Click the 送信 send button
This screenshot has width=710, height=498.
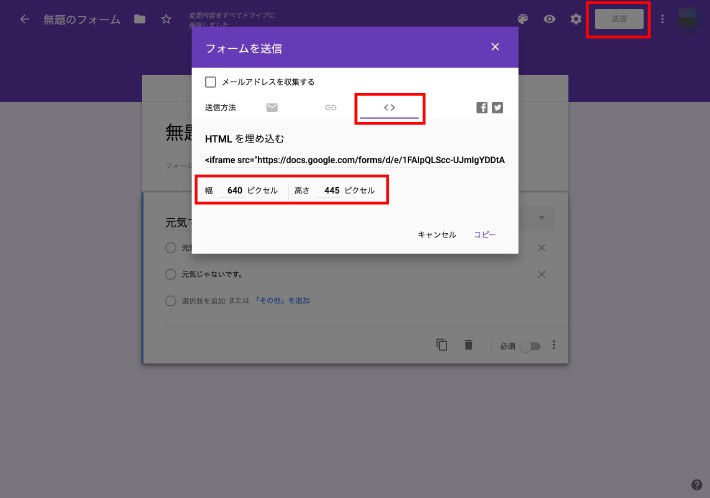pyautogui.click(x=619, y=19)
